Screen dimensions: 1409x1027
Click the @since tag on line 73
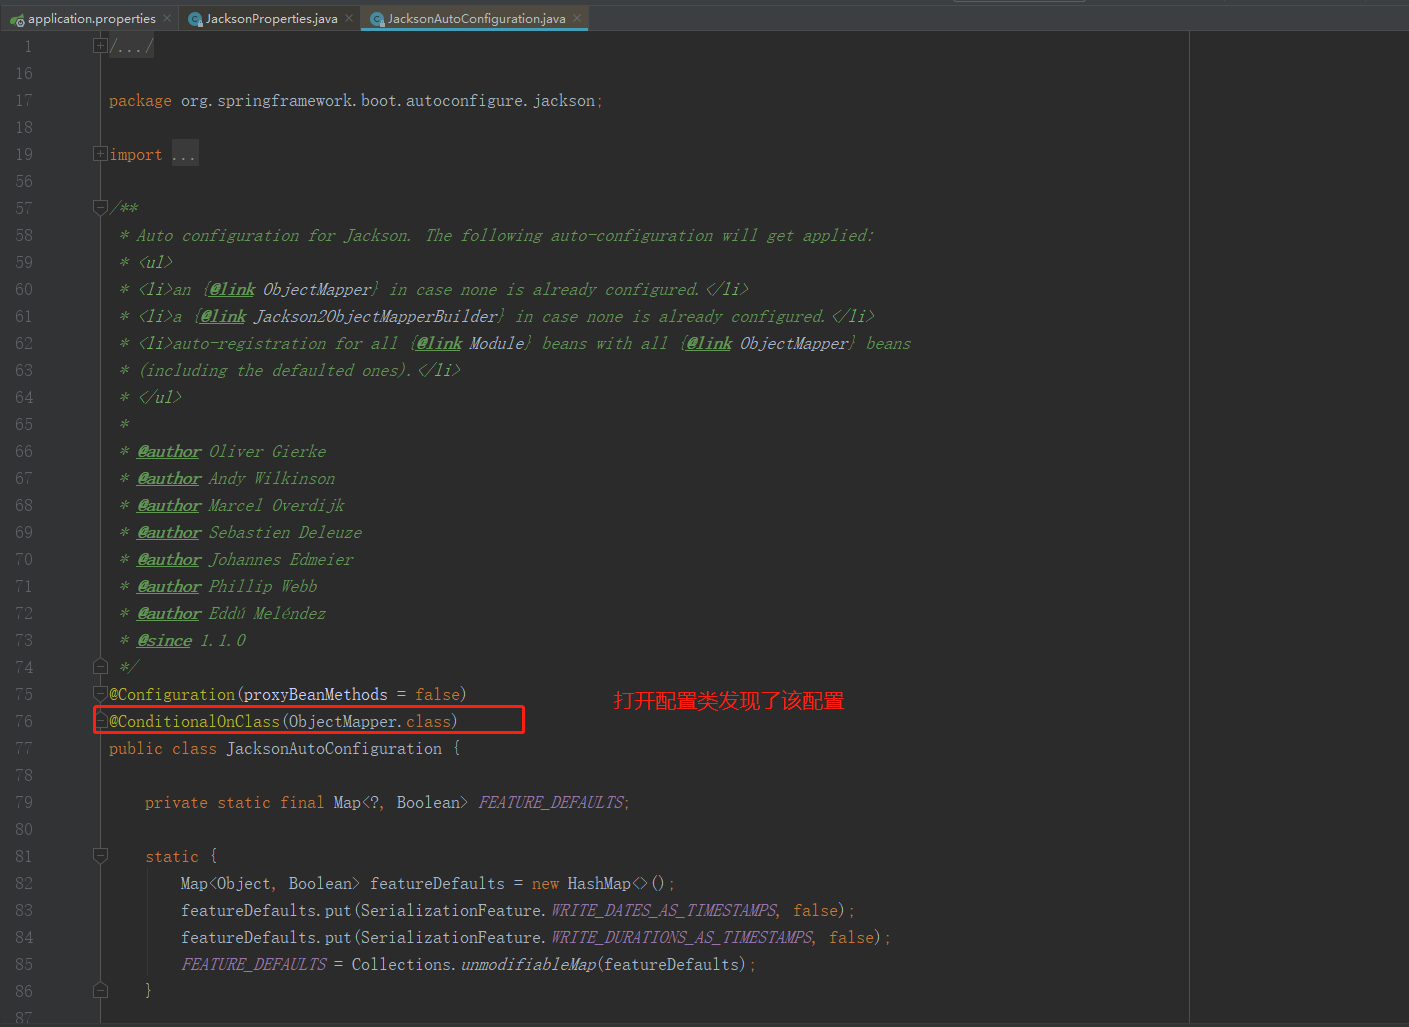coord(164,640)
